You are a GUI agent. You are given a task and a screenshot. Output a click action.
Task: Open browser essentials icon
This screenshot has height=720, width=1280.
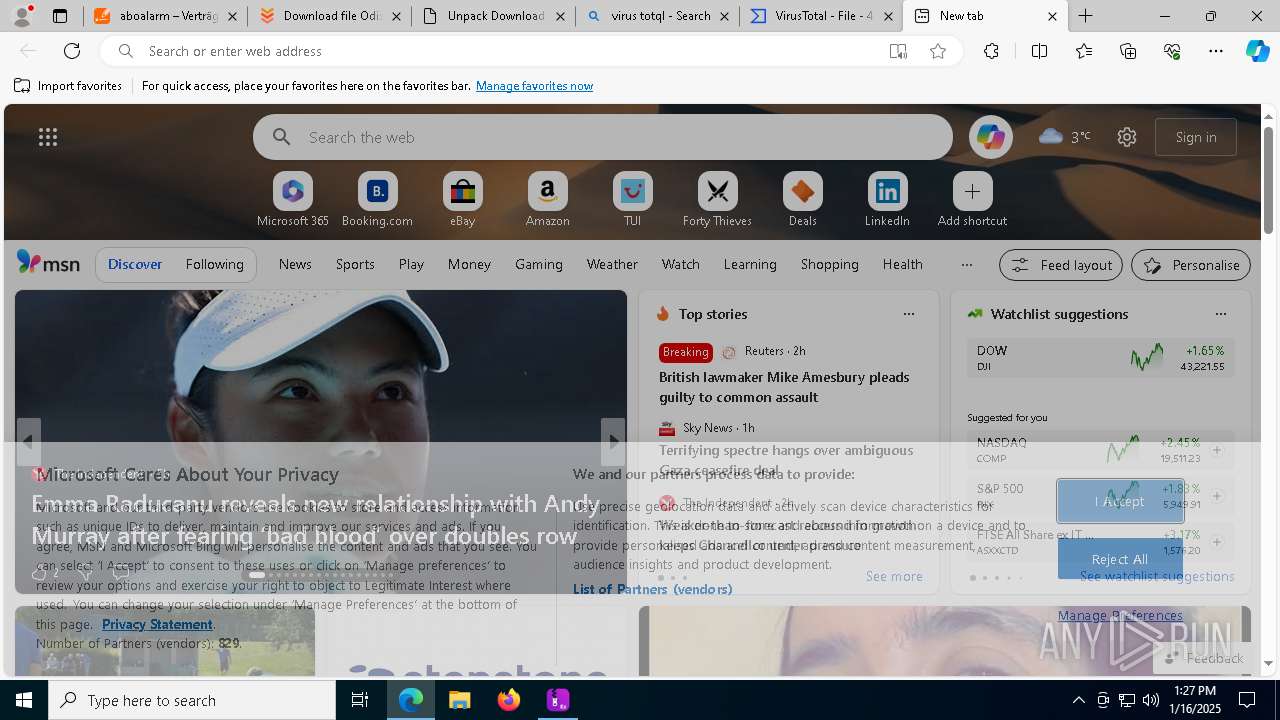[1172, 51]
